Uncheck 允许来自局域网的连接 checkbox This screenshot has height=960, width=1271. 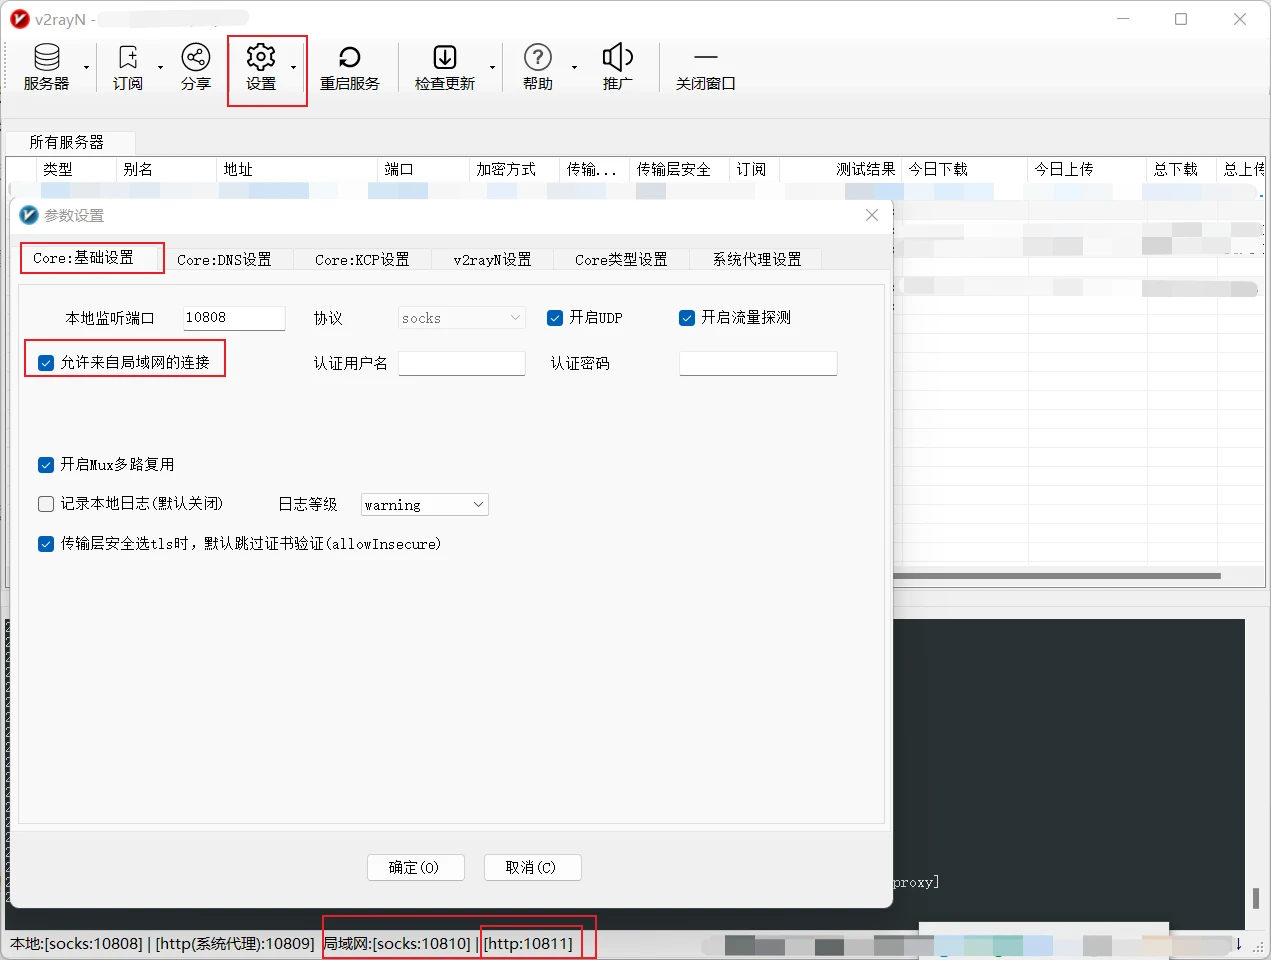click(46, 363)
